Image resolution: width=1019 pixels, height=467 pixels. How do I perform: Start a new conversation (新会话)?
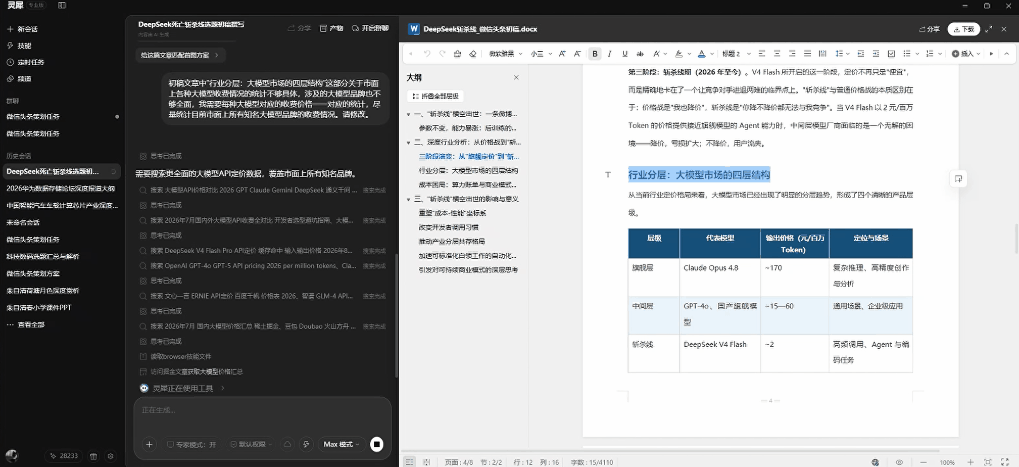22,29
